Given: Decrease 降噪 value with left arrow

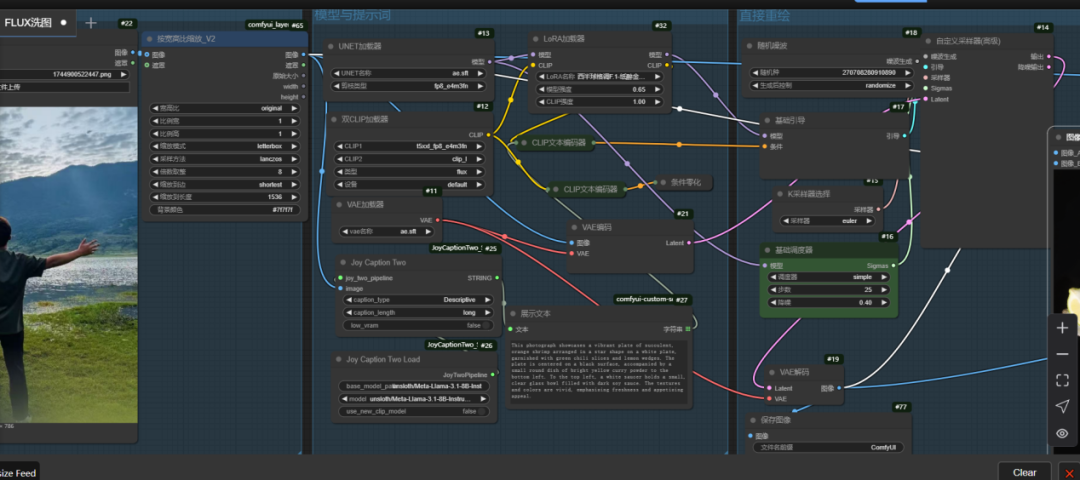Looking at the screenshot, I should click(772, 302).
